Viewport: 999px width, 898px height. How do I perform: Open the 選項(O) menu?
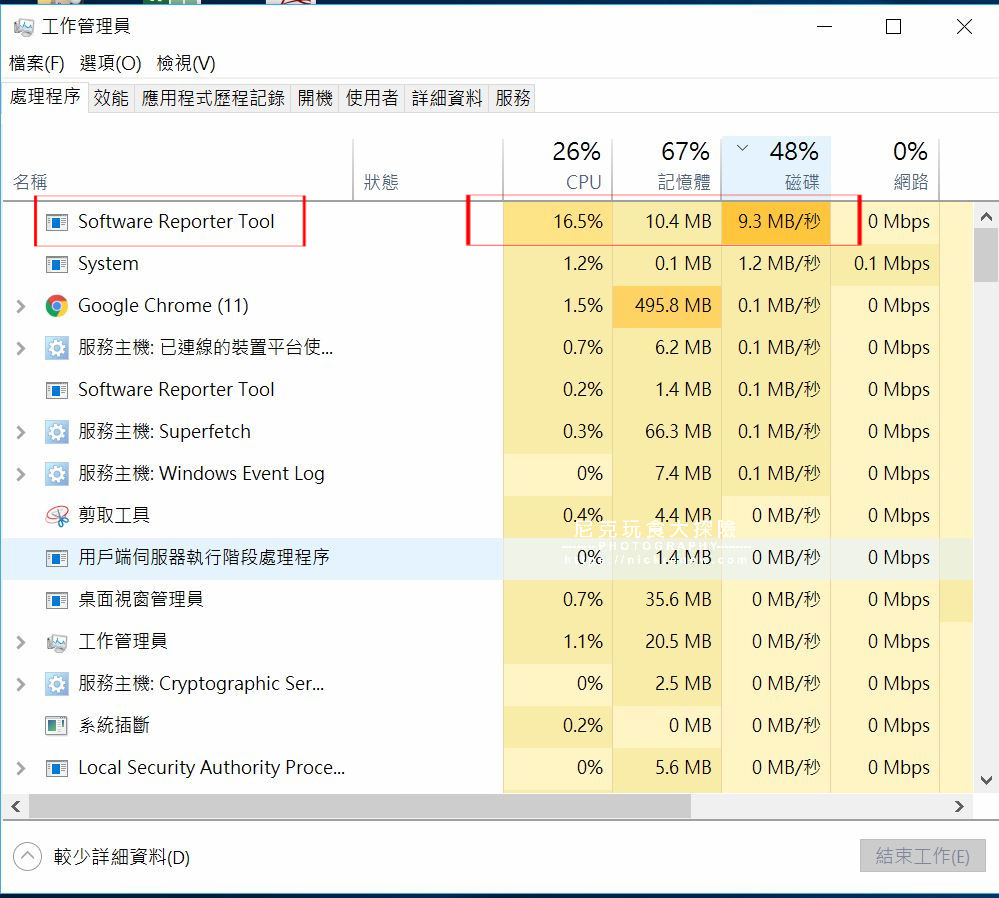[110, 63]
